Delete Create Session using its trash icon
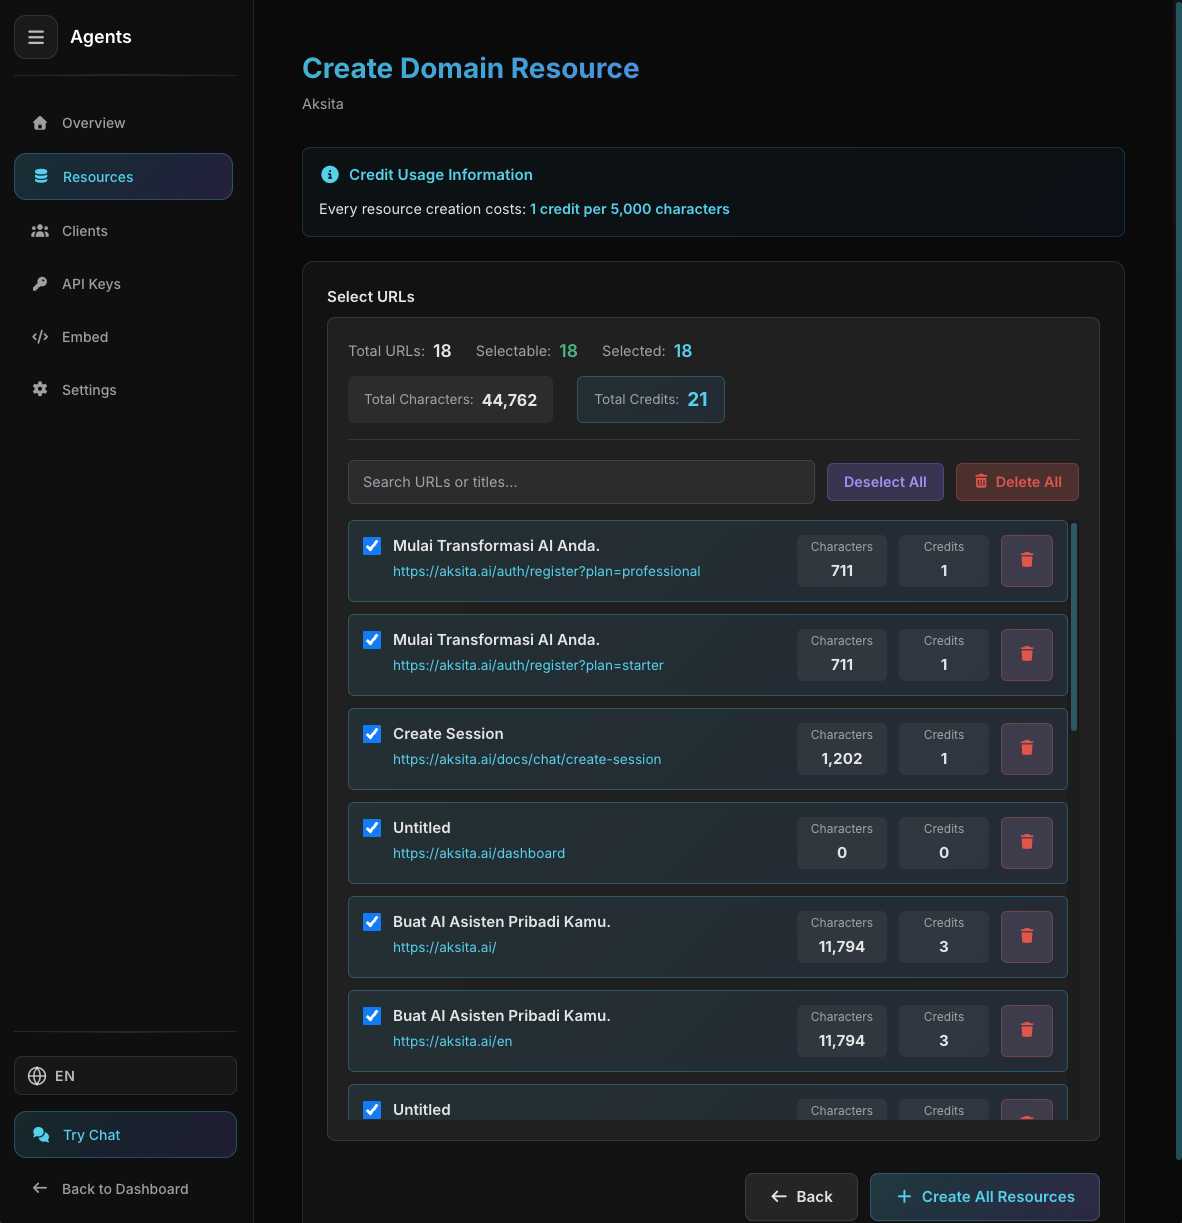The image size is (1182, 1223). pyautogui.click(x=1026, y=748)
